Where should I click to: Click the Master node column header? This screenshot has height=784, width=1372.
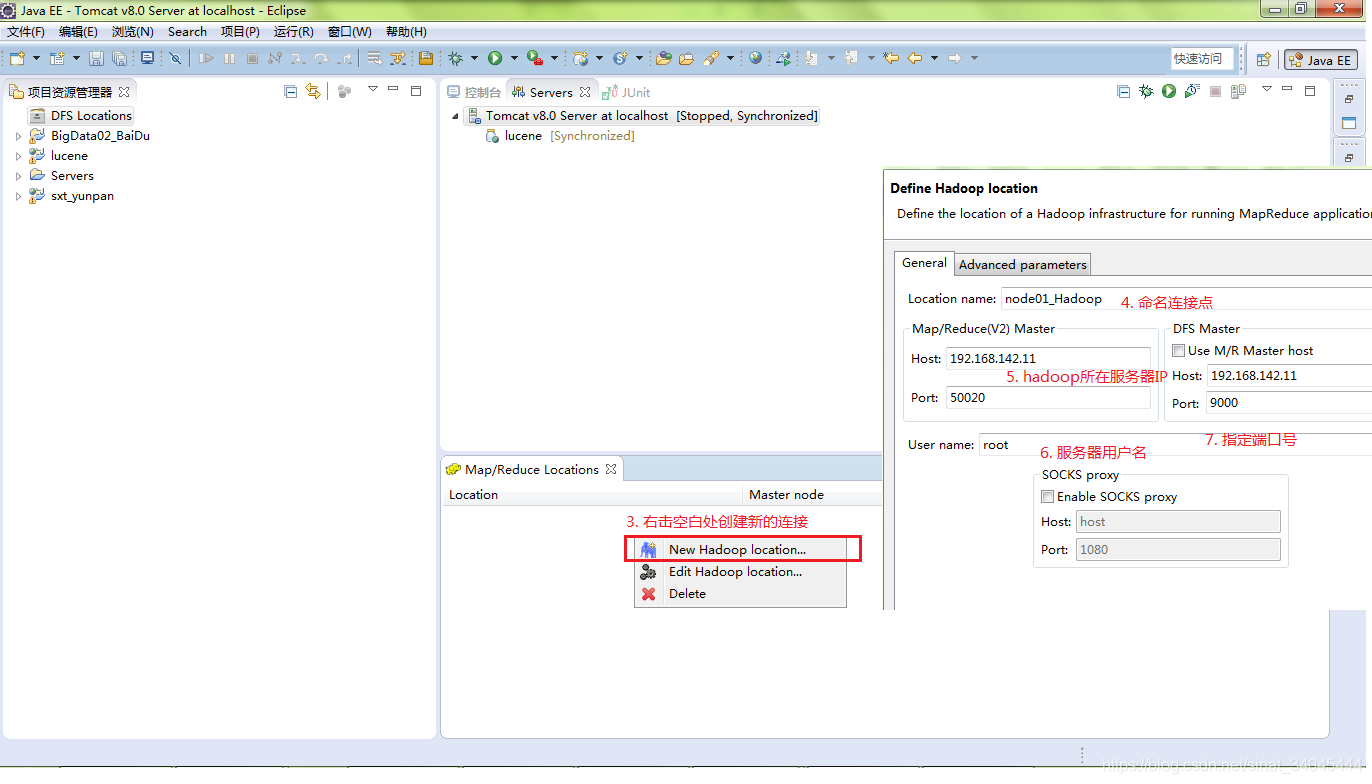[813, 495]
